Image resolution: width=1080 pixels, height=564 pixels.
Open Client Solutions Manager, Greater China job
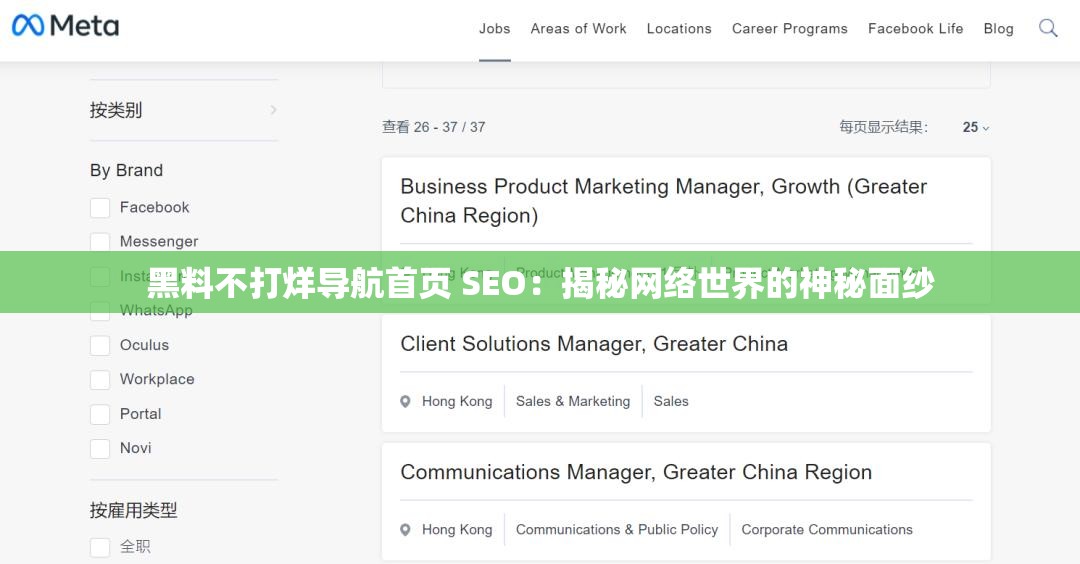(594, 344)
